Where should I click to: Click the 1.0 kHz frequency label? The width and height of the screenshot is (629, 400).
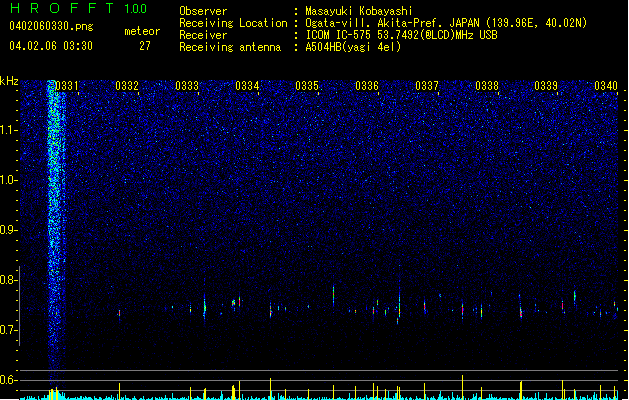8,180
